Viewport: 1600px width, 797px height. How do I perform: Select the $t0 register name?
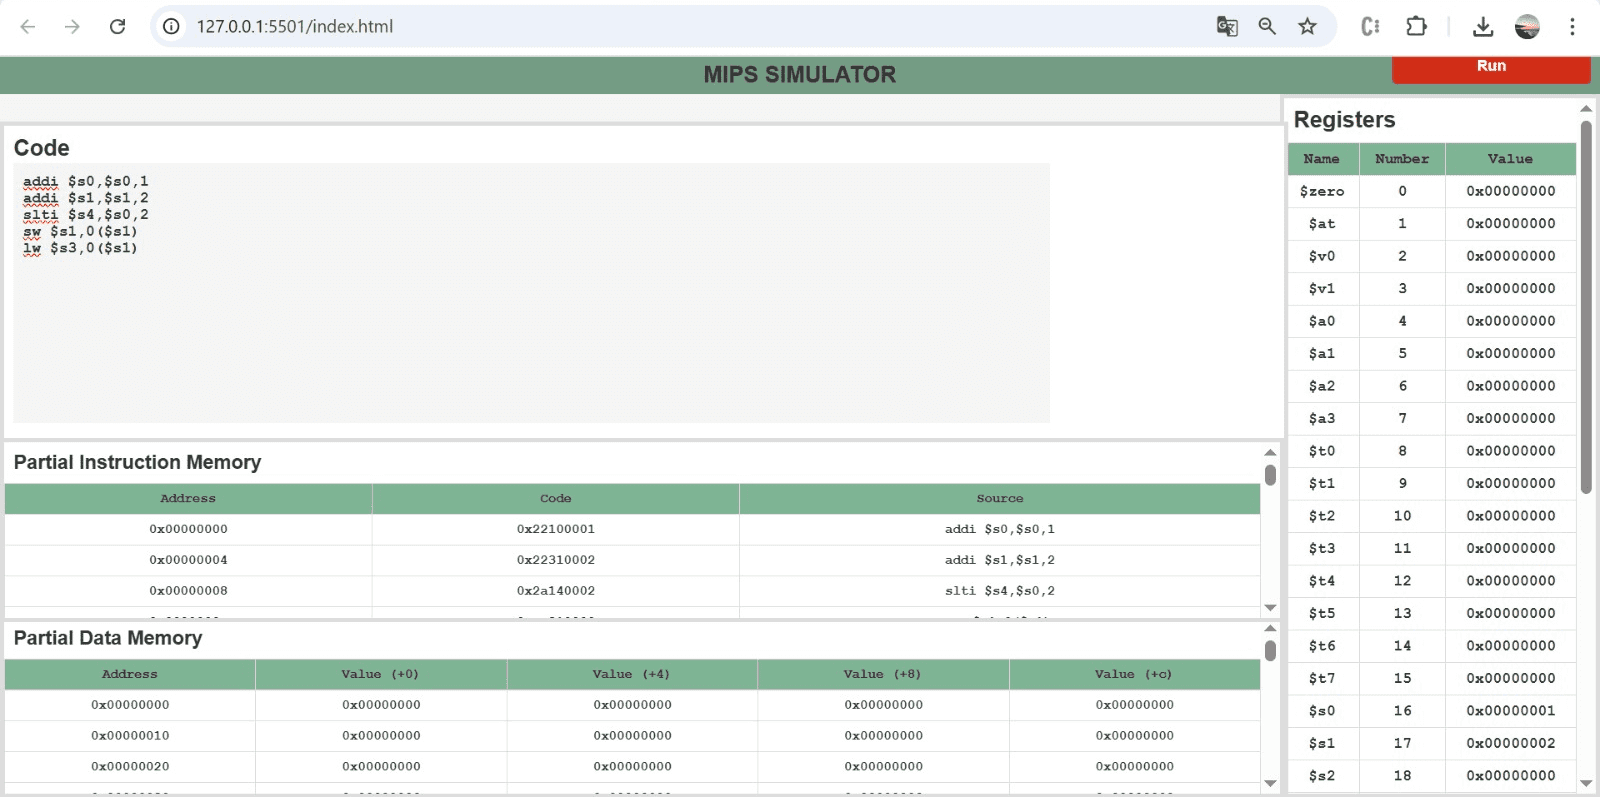click(x=1322, y=451)
